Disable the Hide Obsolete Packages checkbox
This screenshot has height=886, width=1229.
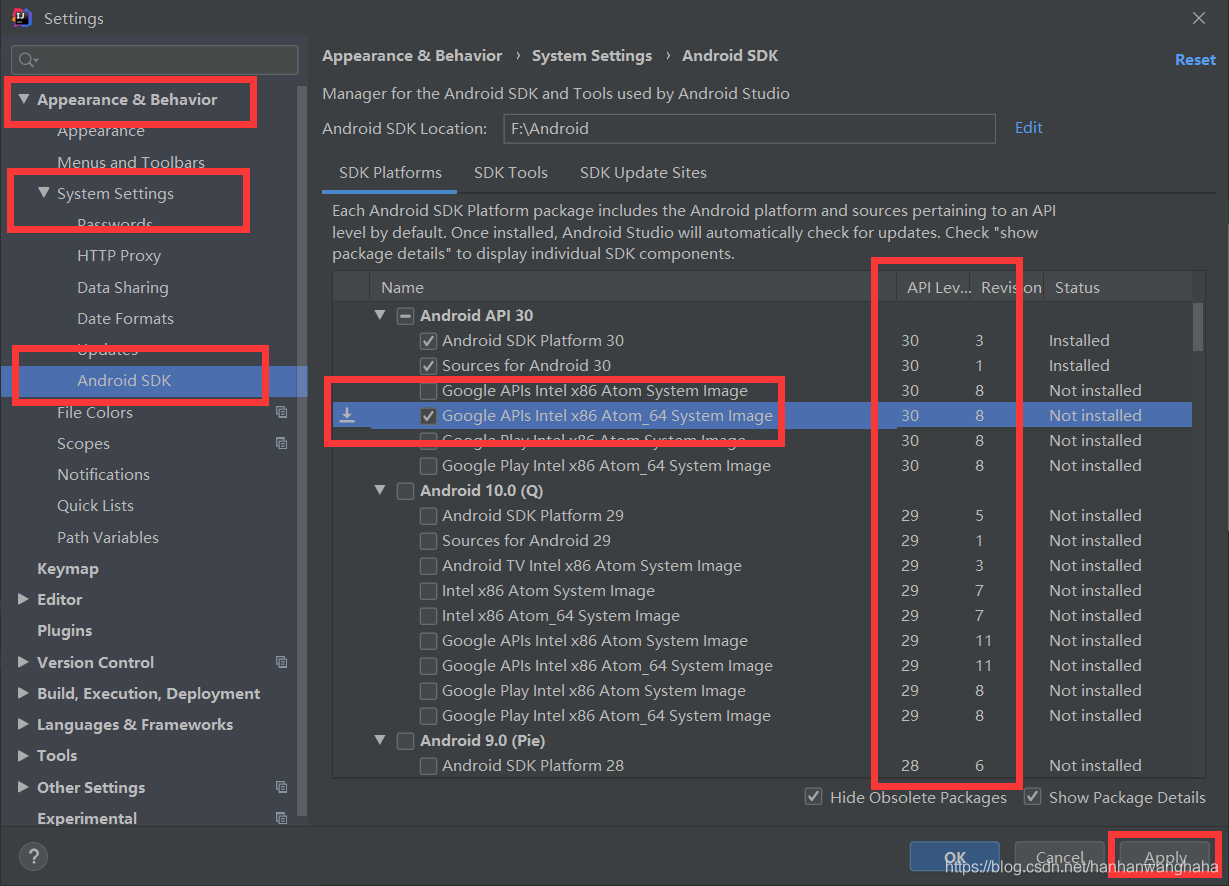tap(814, 797)
